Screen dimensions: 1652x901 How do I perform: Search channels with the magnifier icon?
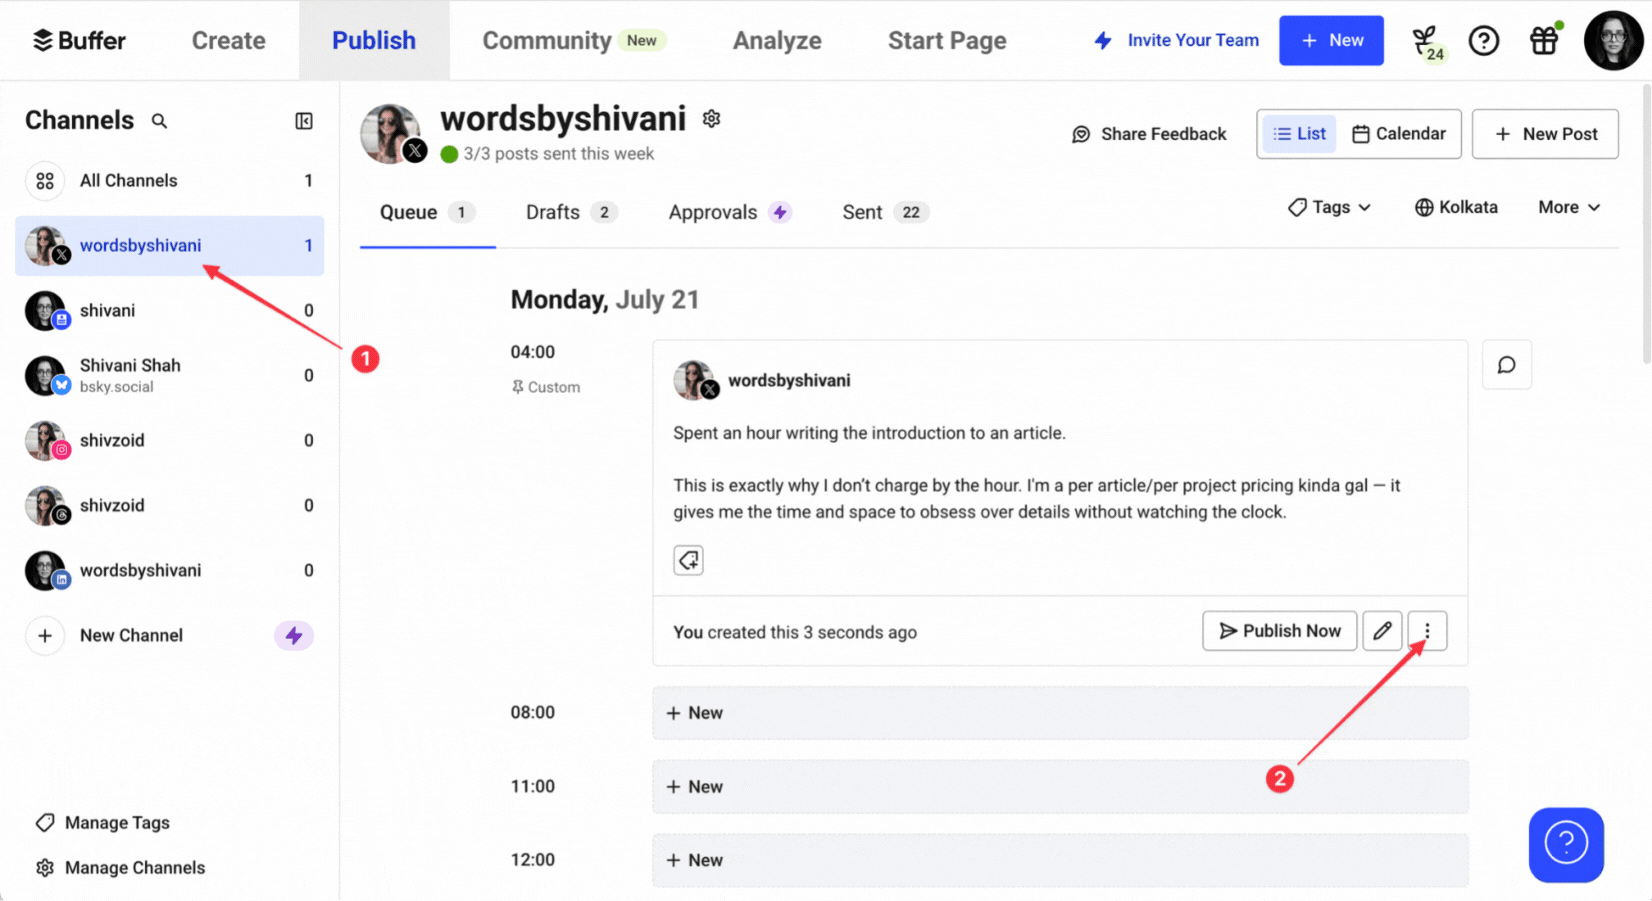click(x=159, y=120)
